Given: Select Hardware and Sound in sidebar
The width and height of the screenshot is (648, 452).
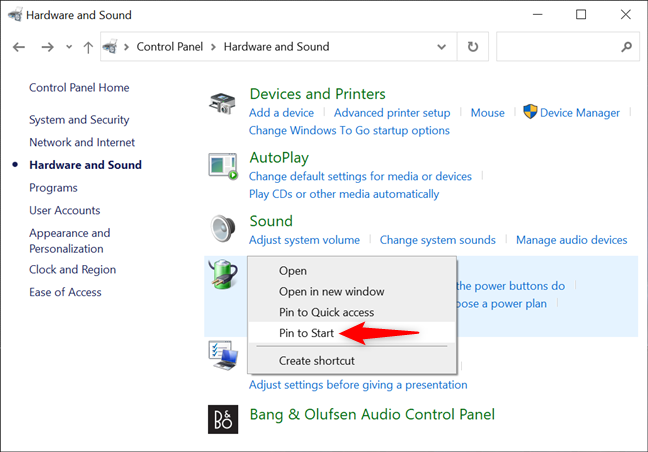Looking at the screenshot, I should pyautogui.click(x=85, y=165).
